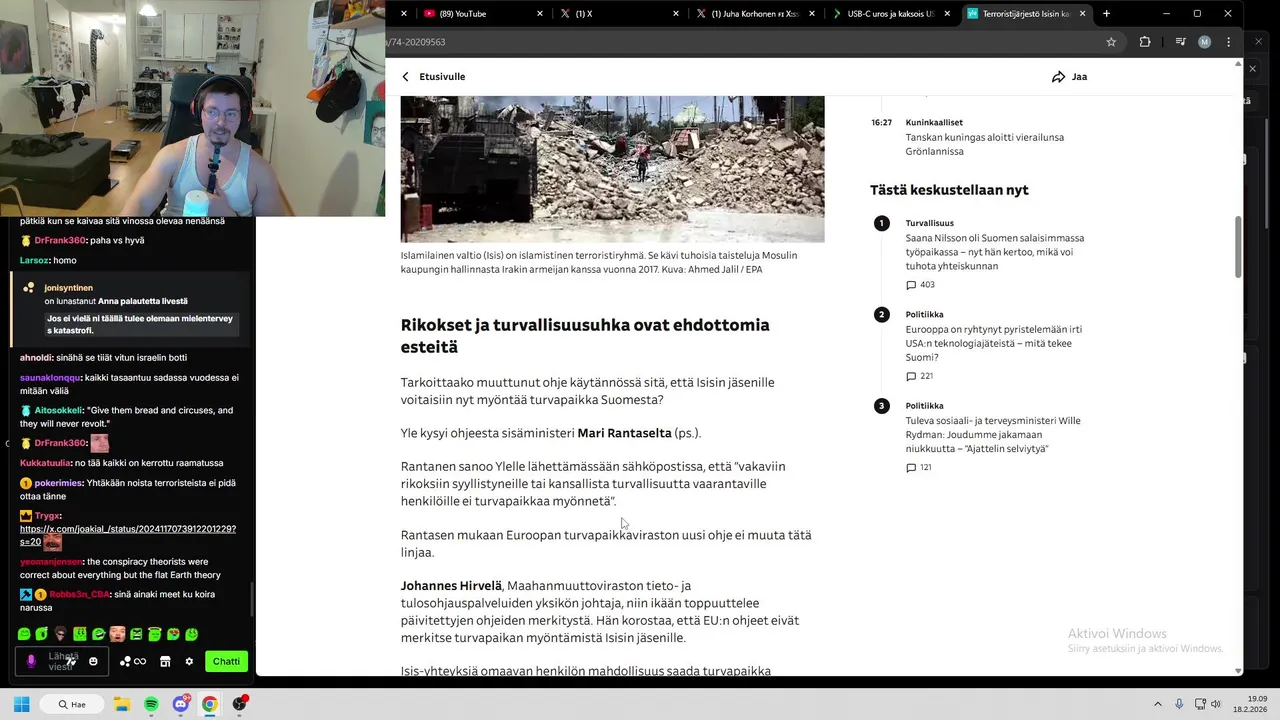Screen dimensions: 1280x720
Task: Pick the last green smiling blob emote
Action: click(192, 634)
